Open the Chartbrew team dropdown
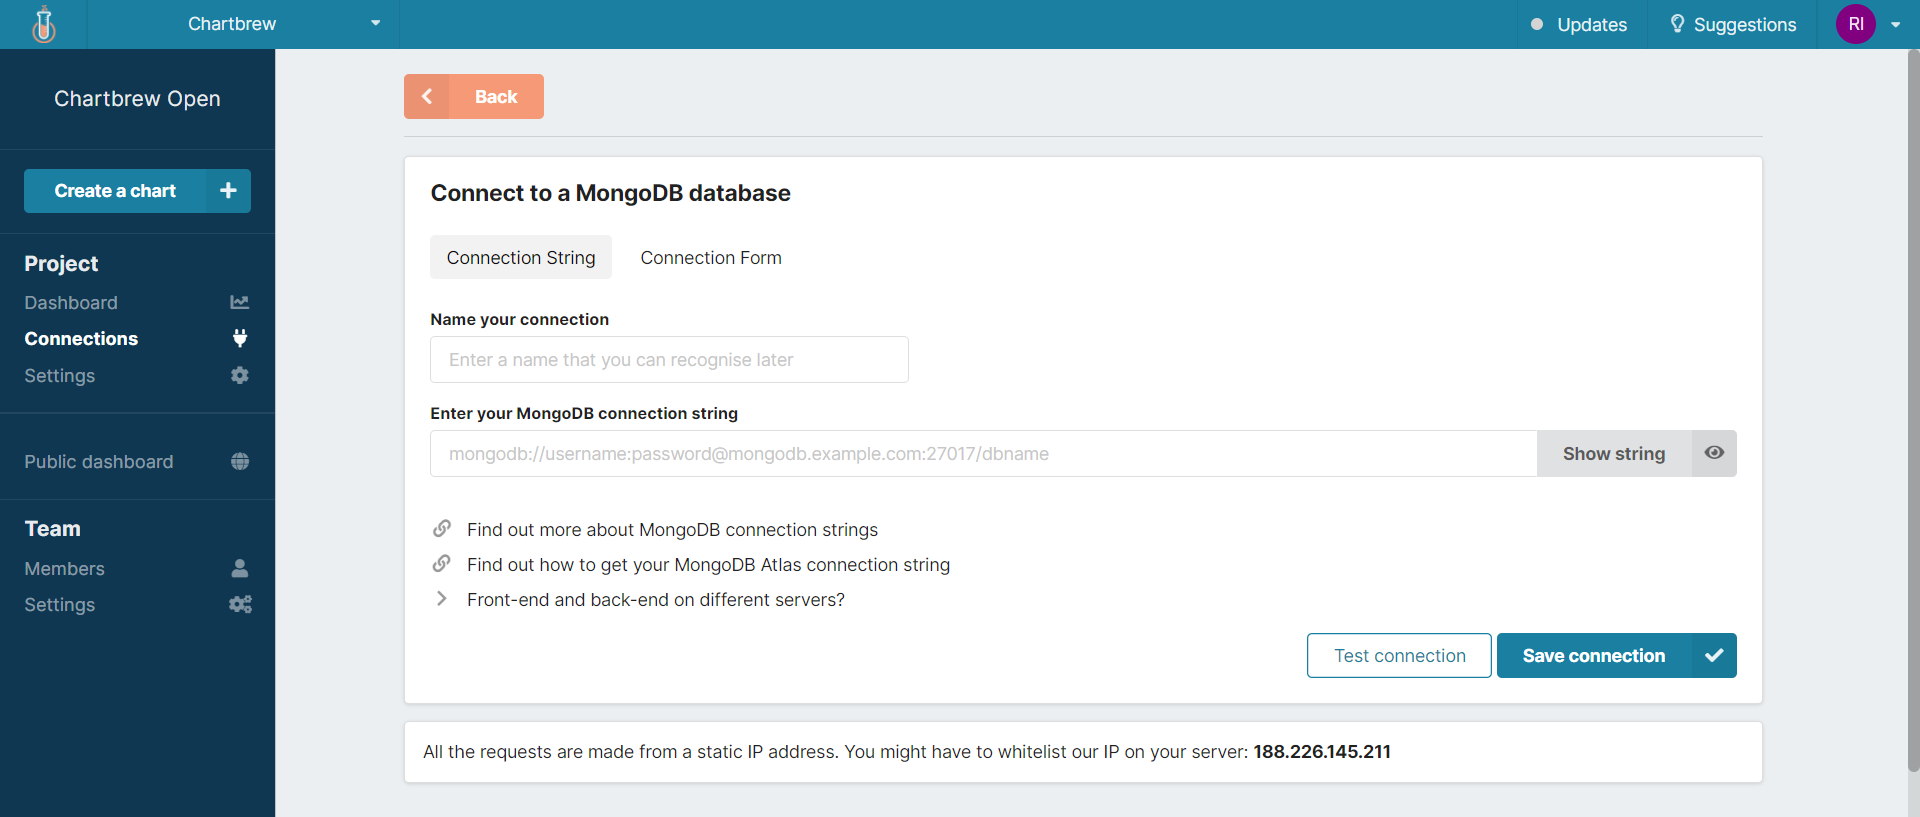Screen dimensions: 1920x817 click(x=243, y=24)
